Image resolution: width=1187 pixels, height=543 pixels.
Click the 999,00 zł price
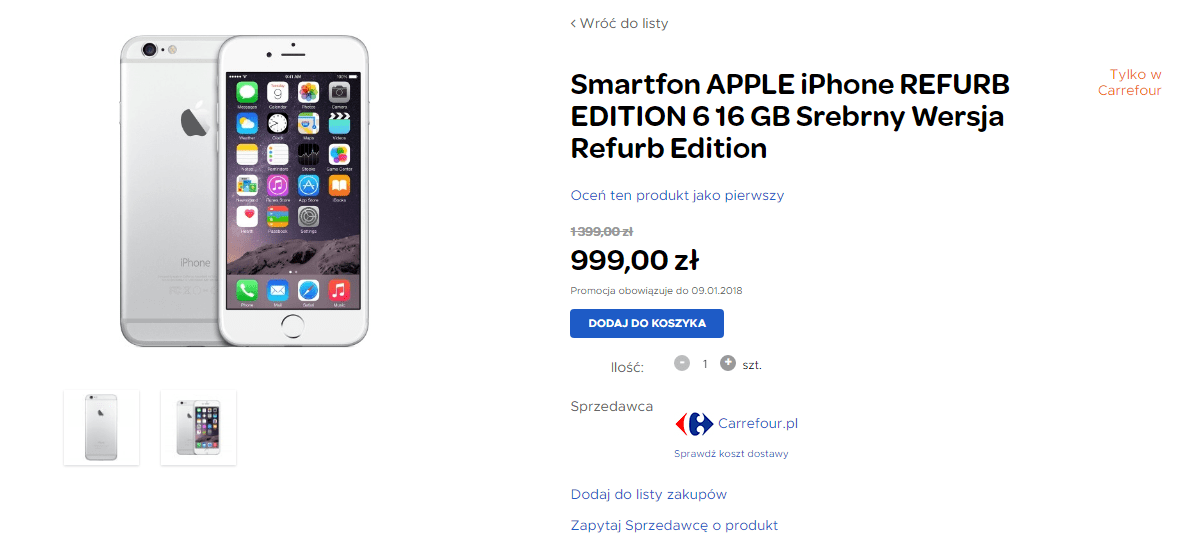(634, 261)
